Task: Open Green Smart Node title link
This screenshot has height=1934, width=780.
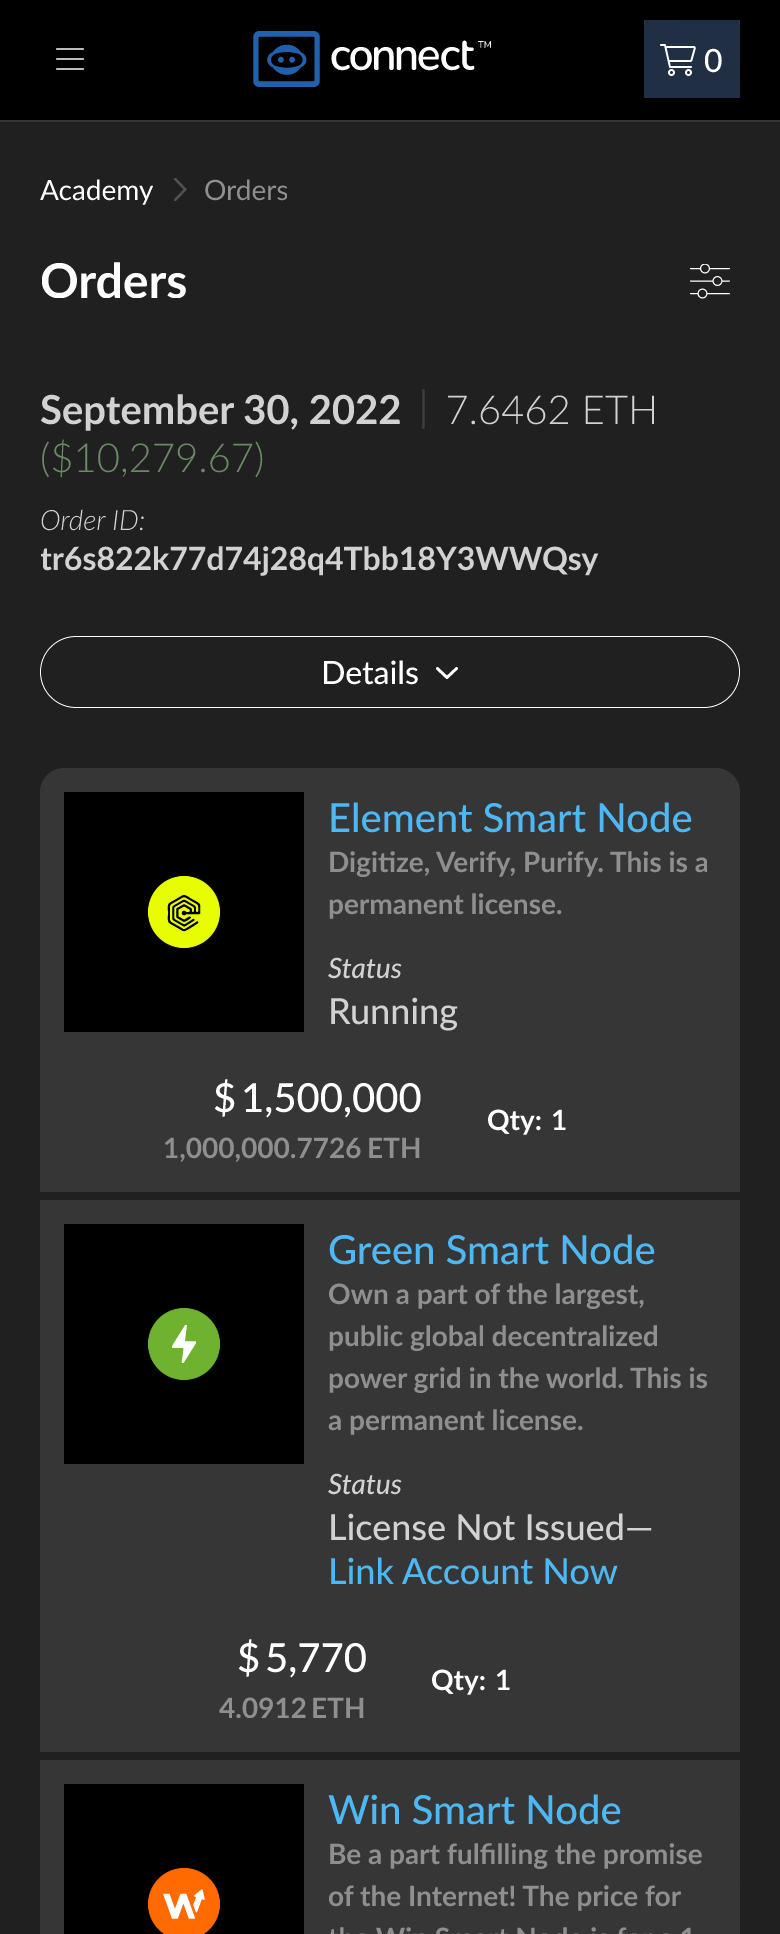Action: point(492,1250)
